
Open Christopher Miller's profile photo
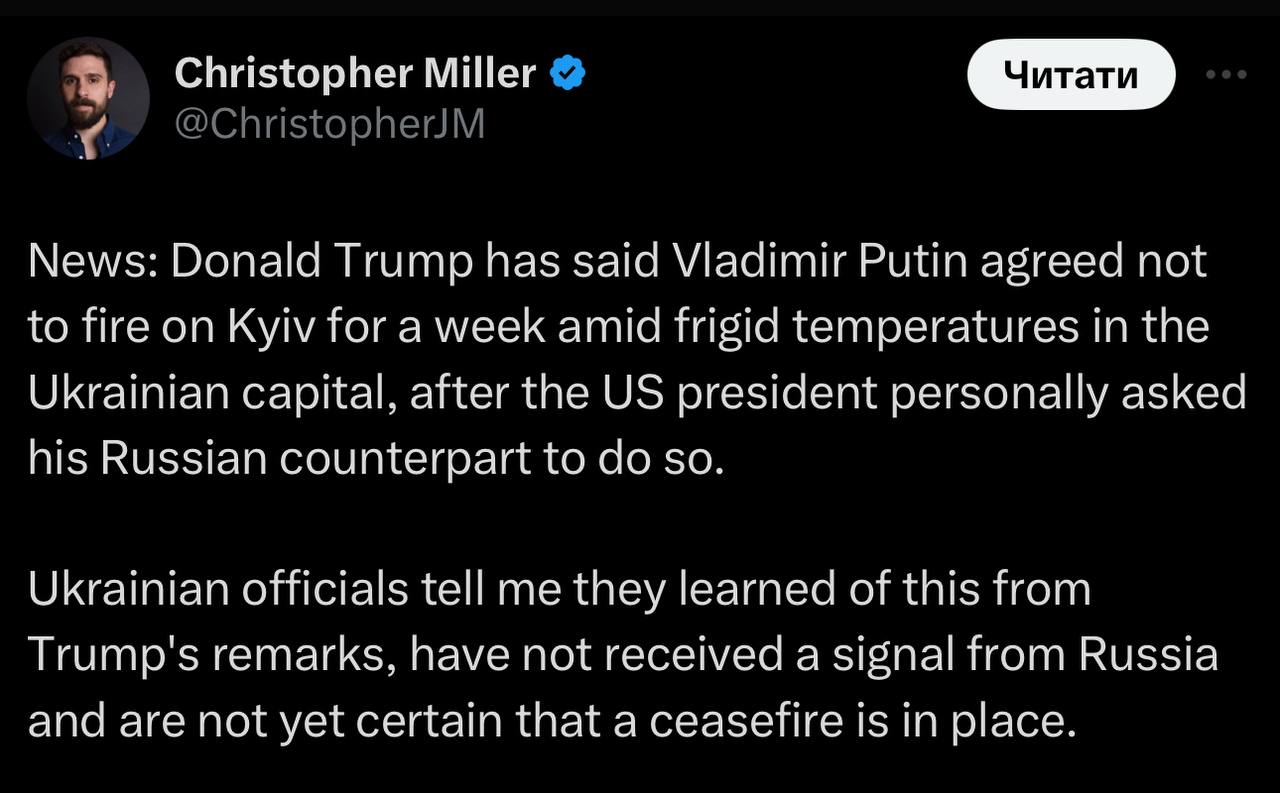coord(88,98)
